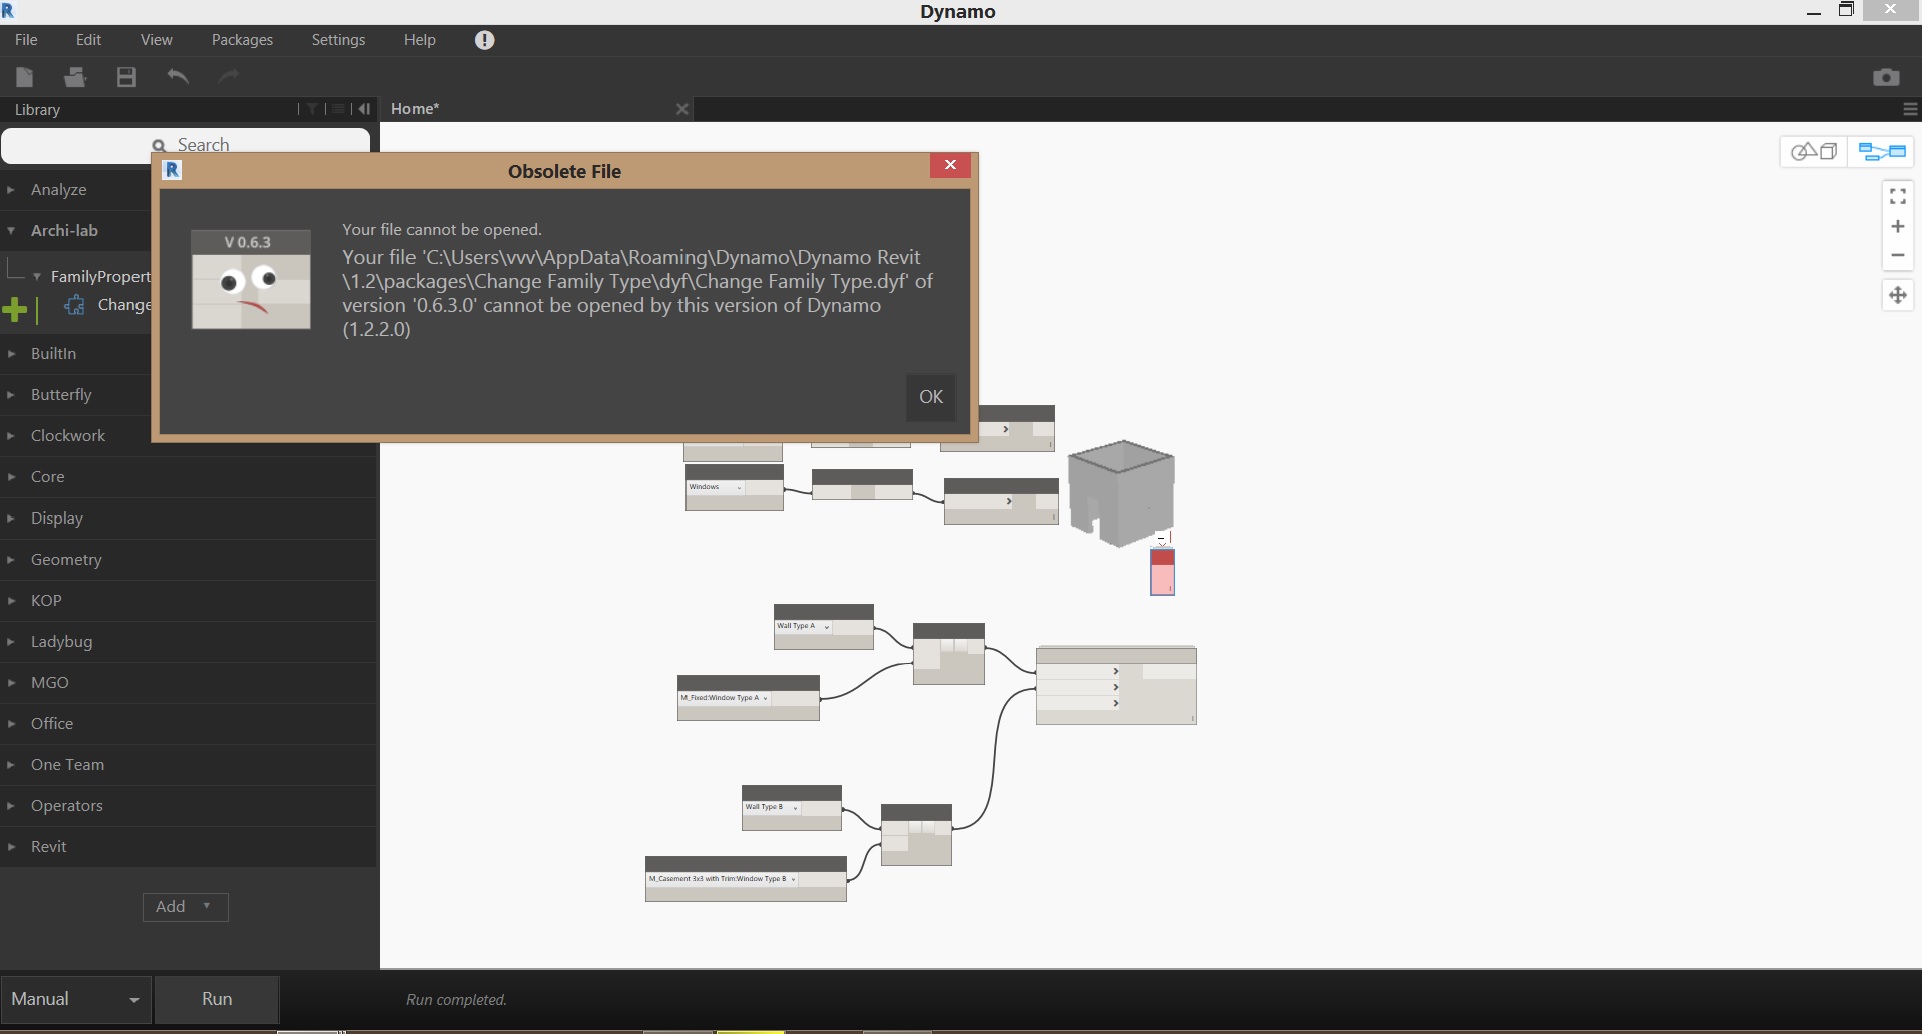Viewport: 1922px width, 1034px height.
Task: Click the 'Run completed.' status text
Action: [456, 1000]
